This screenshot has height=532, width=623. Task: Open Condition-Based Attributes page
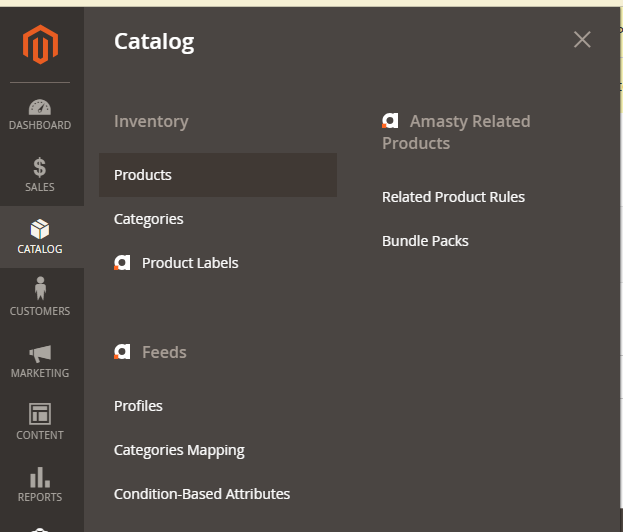pos(202,494)
